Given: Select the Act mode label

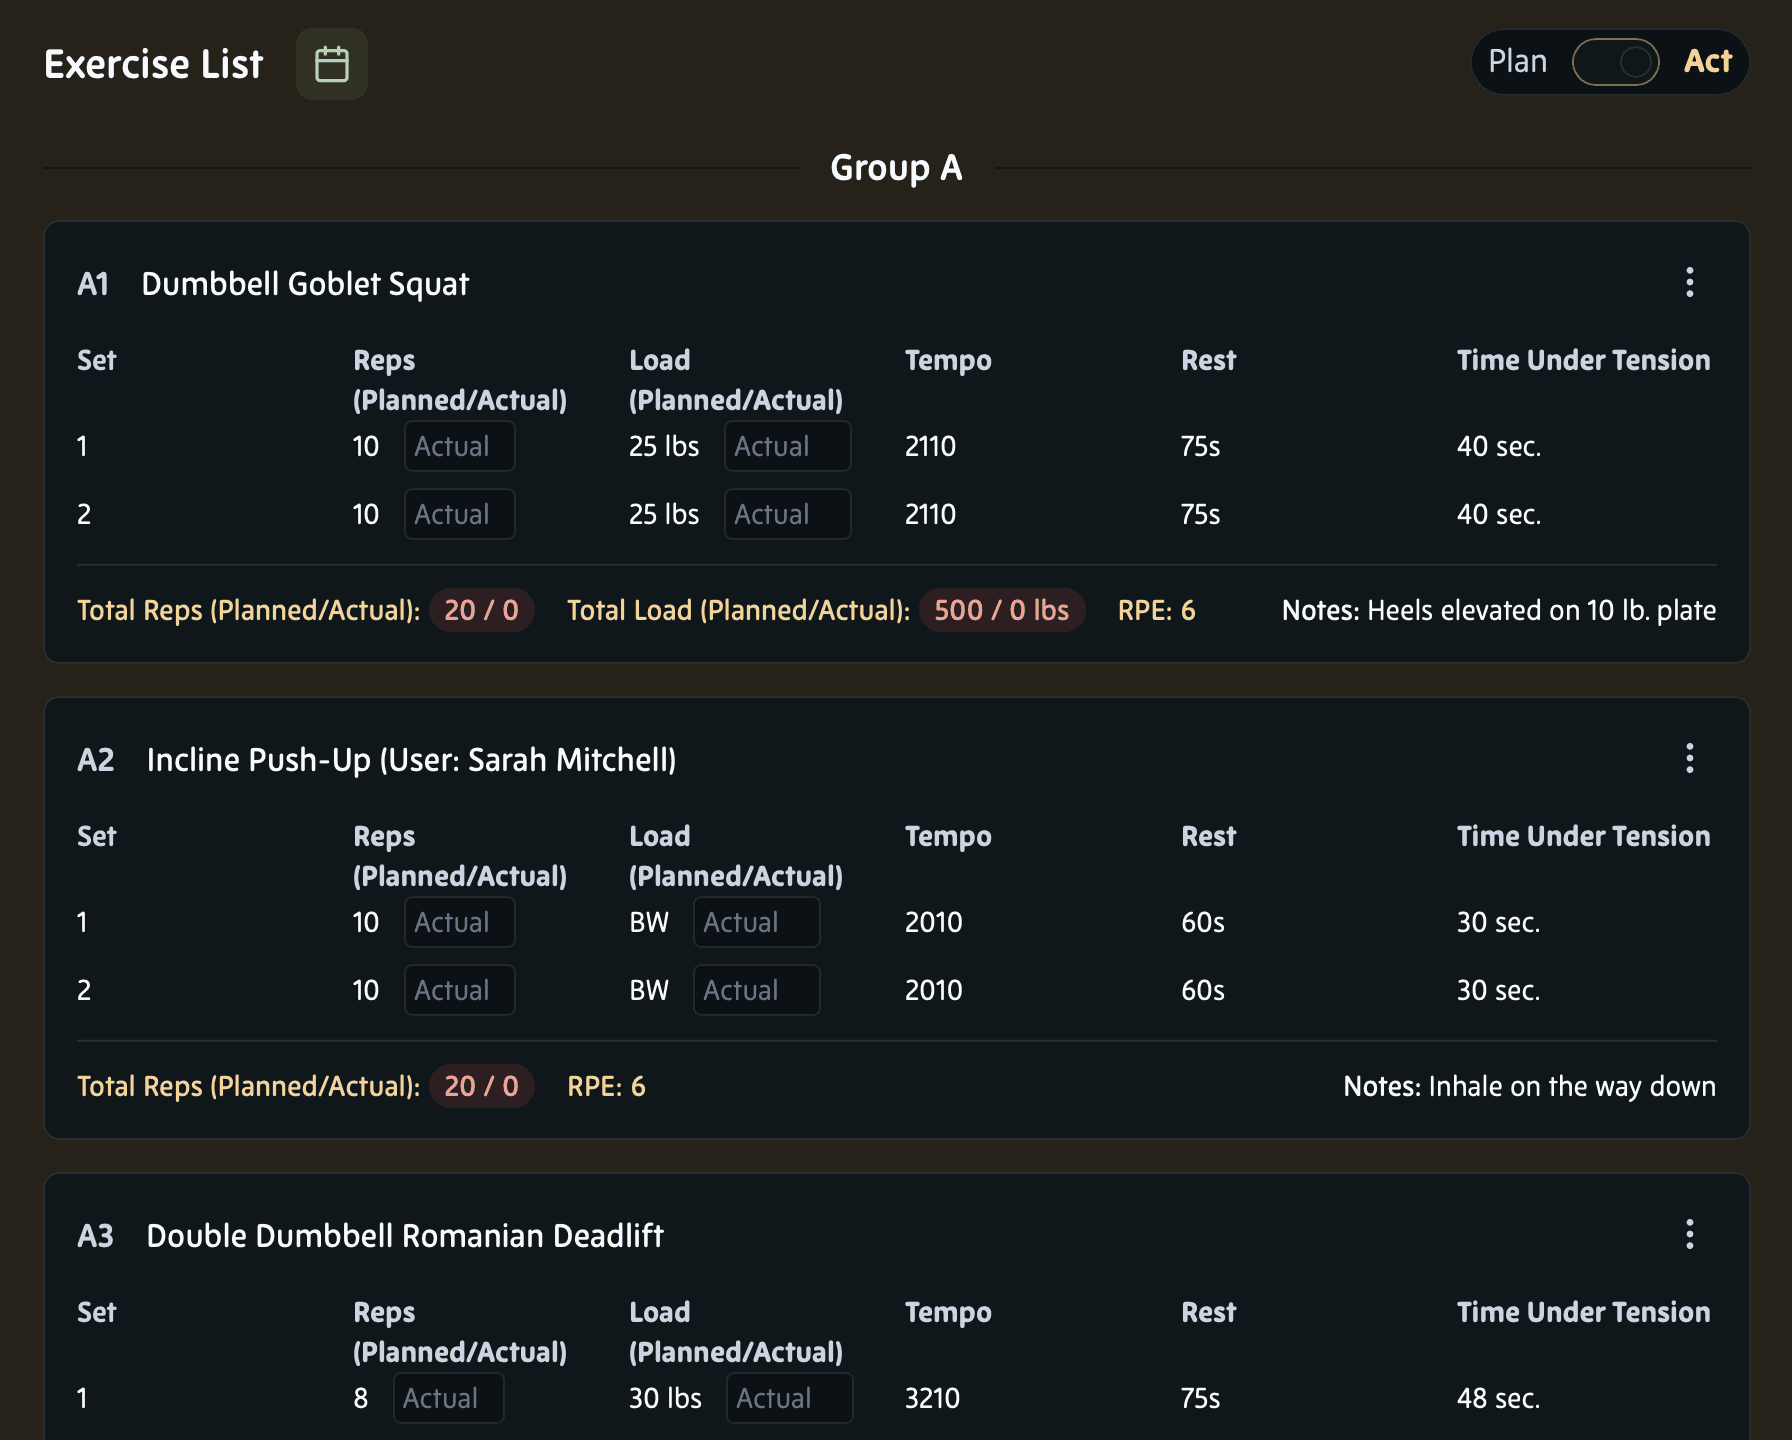Looking at the screenshot, I should (x=1707, y=62).
